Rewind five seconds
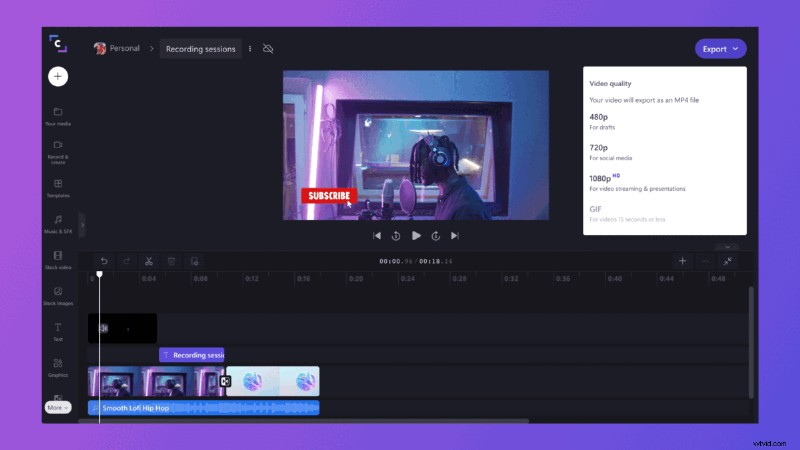Image resolution: width=800 pixels, height=450 pixels. coord(396,236)
